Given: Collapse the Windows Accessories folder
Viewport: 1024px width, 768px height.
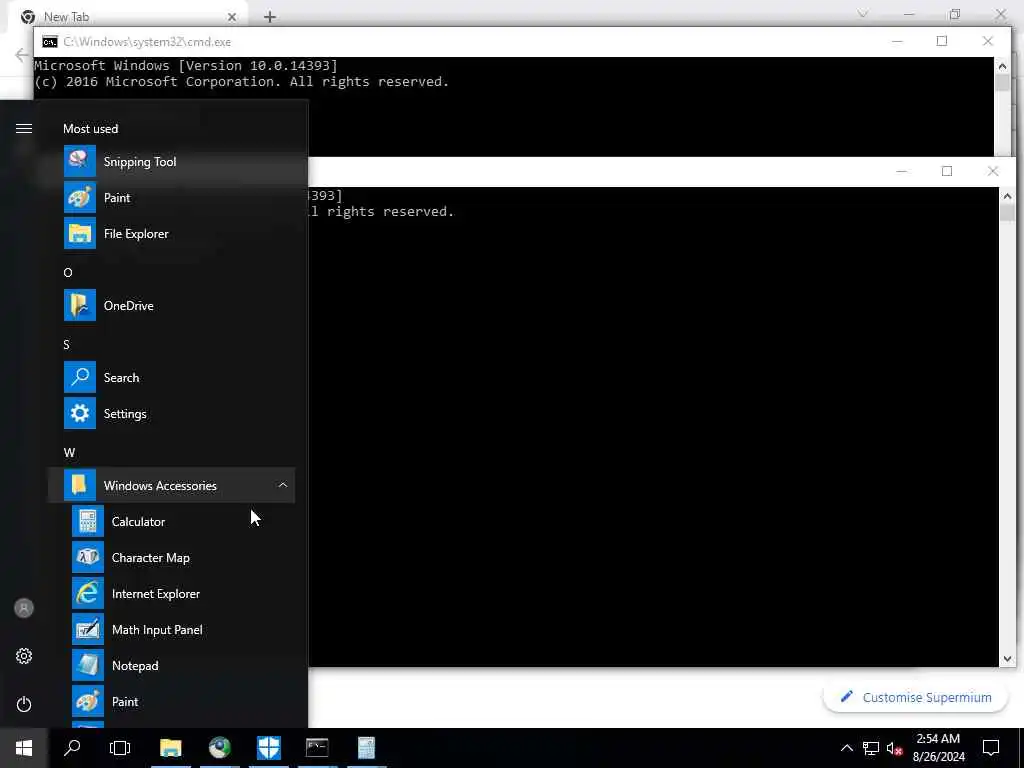Looking at the screenshot, I should click(172, 485).
